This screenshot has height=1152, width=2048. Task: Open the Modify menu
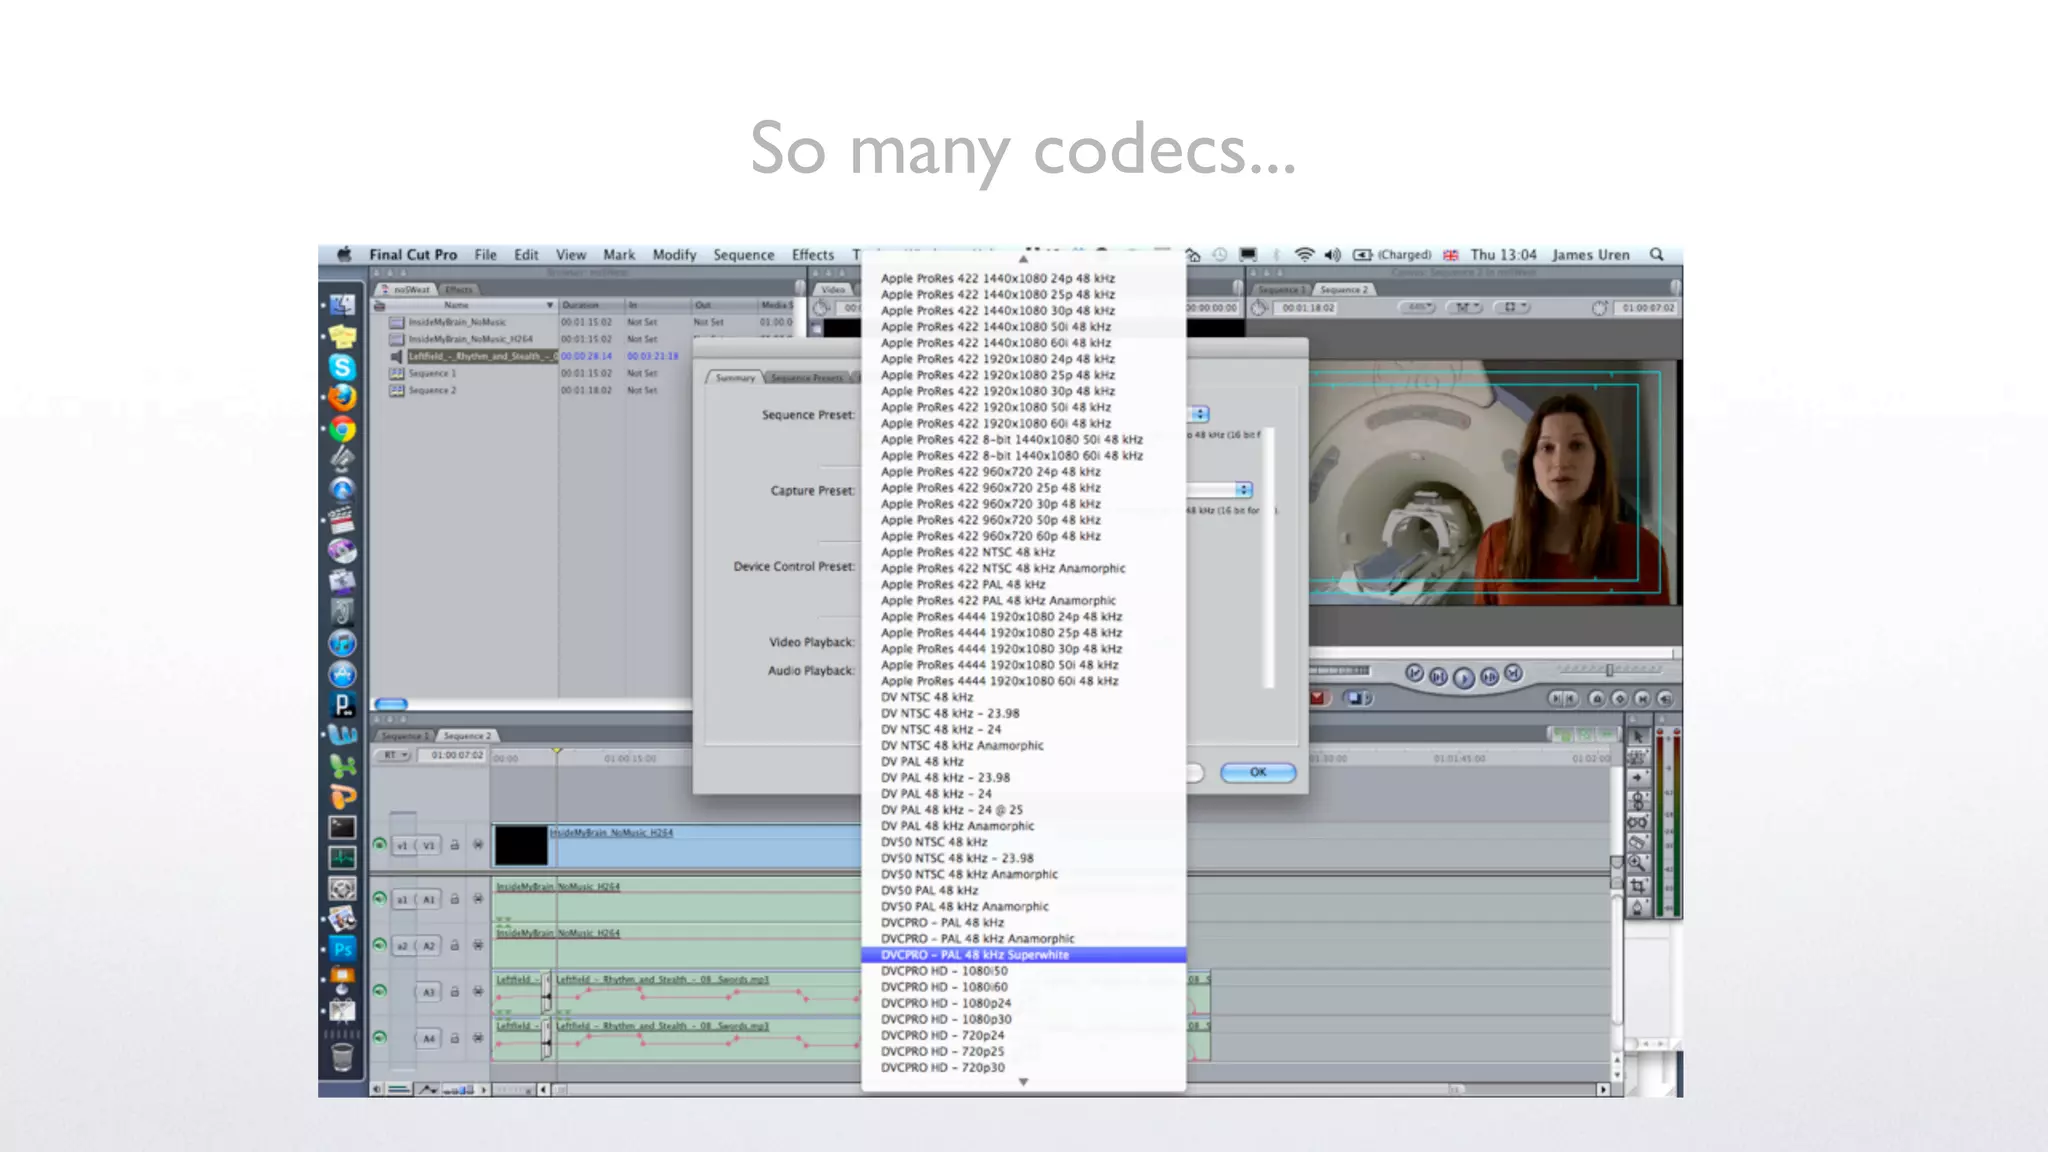tap(674, 255)
